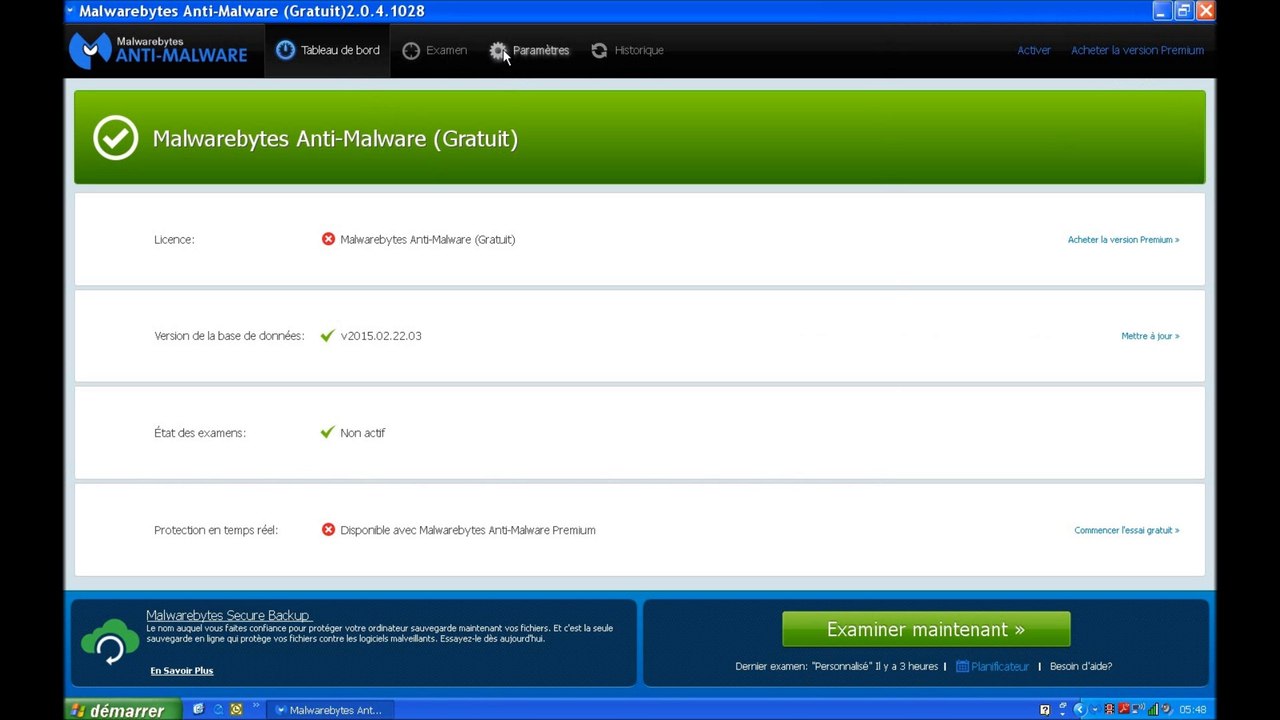Screen dimensions: 1280x720
Task: Click the white checkmark status icon in green banner
Action: pyautogui.click(x=115, y=138)
